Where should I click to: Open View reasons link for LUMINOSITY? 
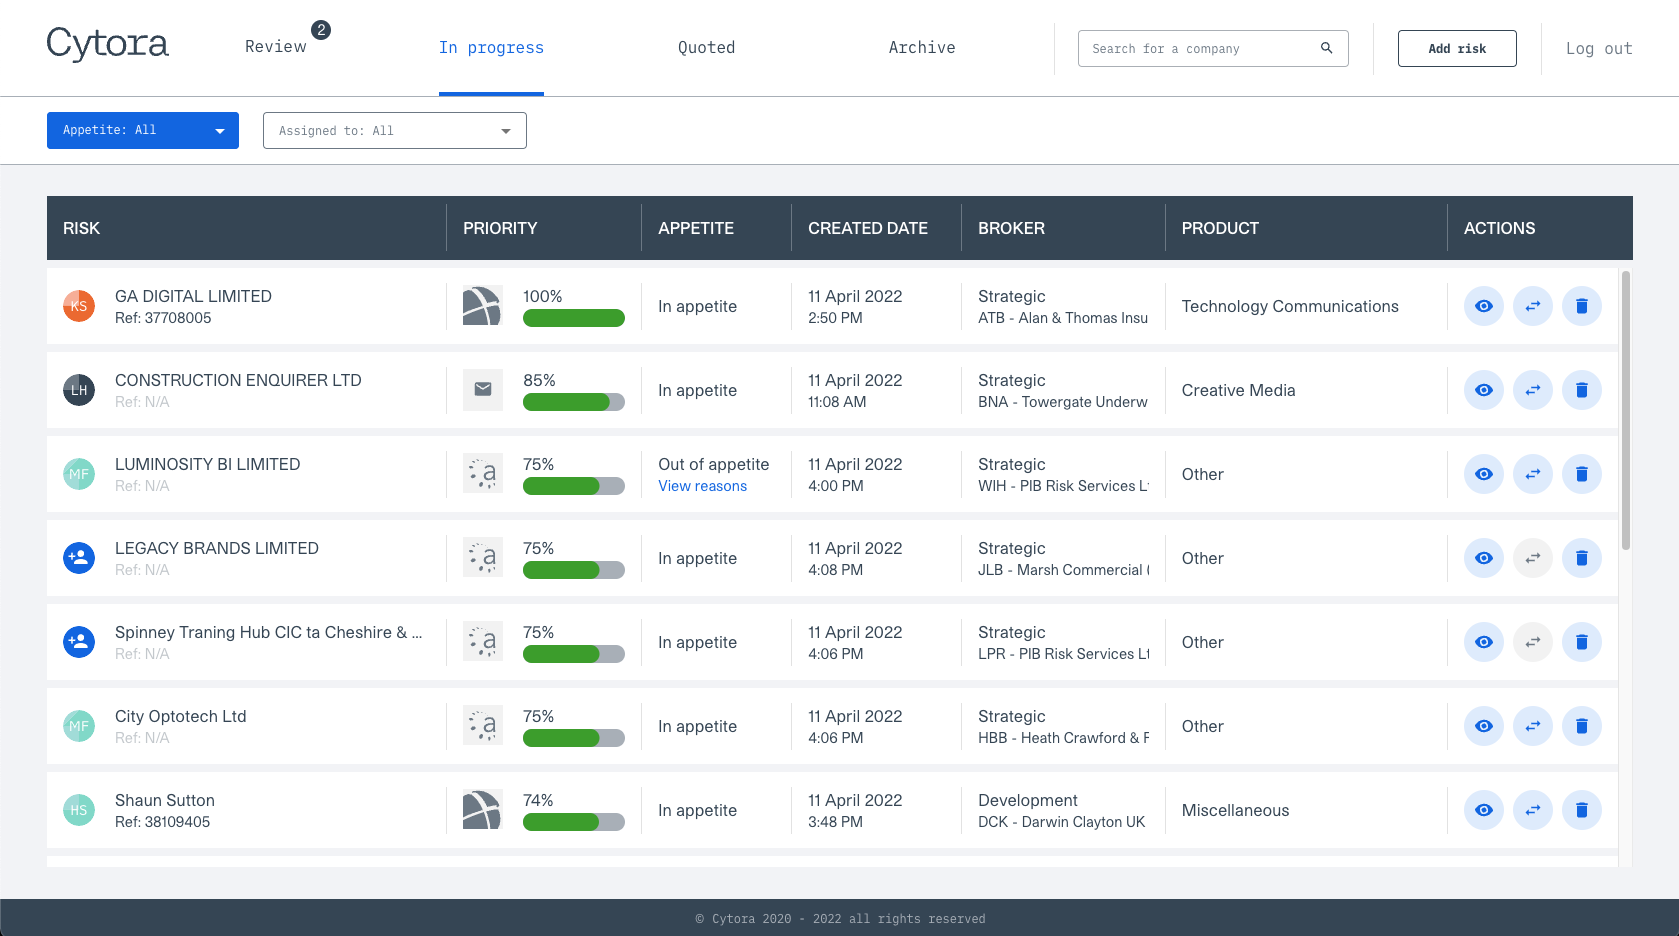[702, 486]
